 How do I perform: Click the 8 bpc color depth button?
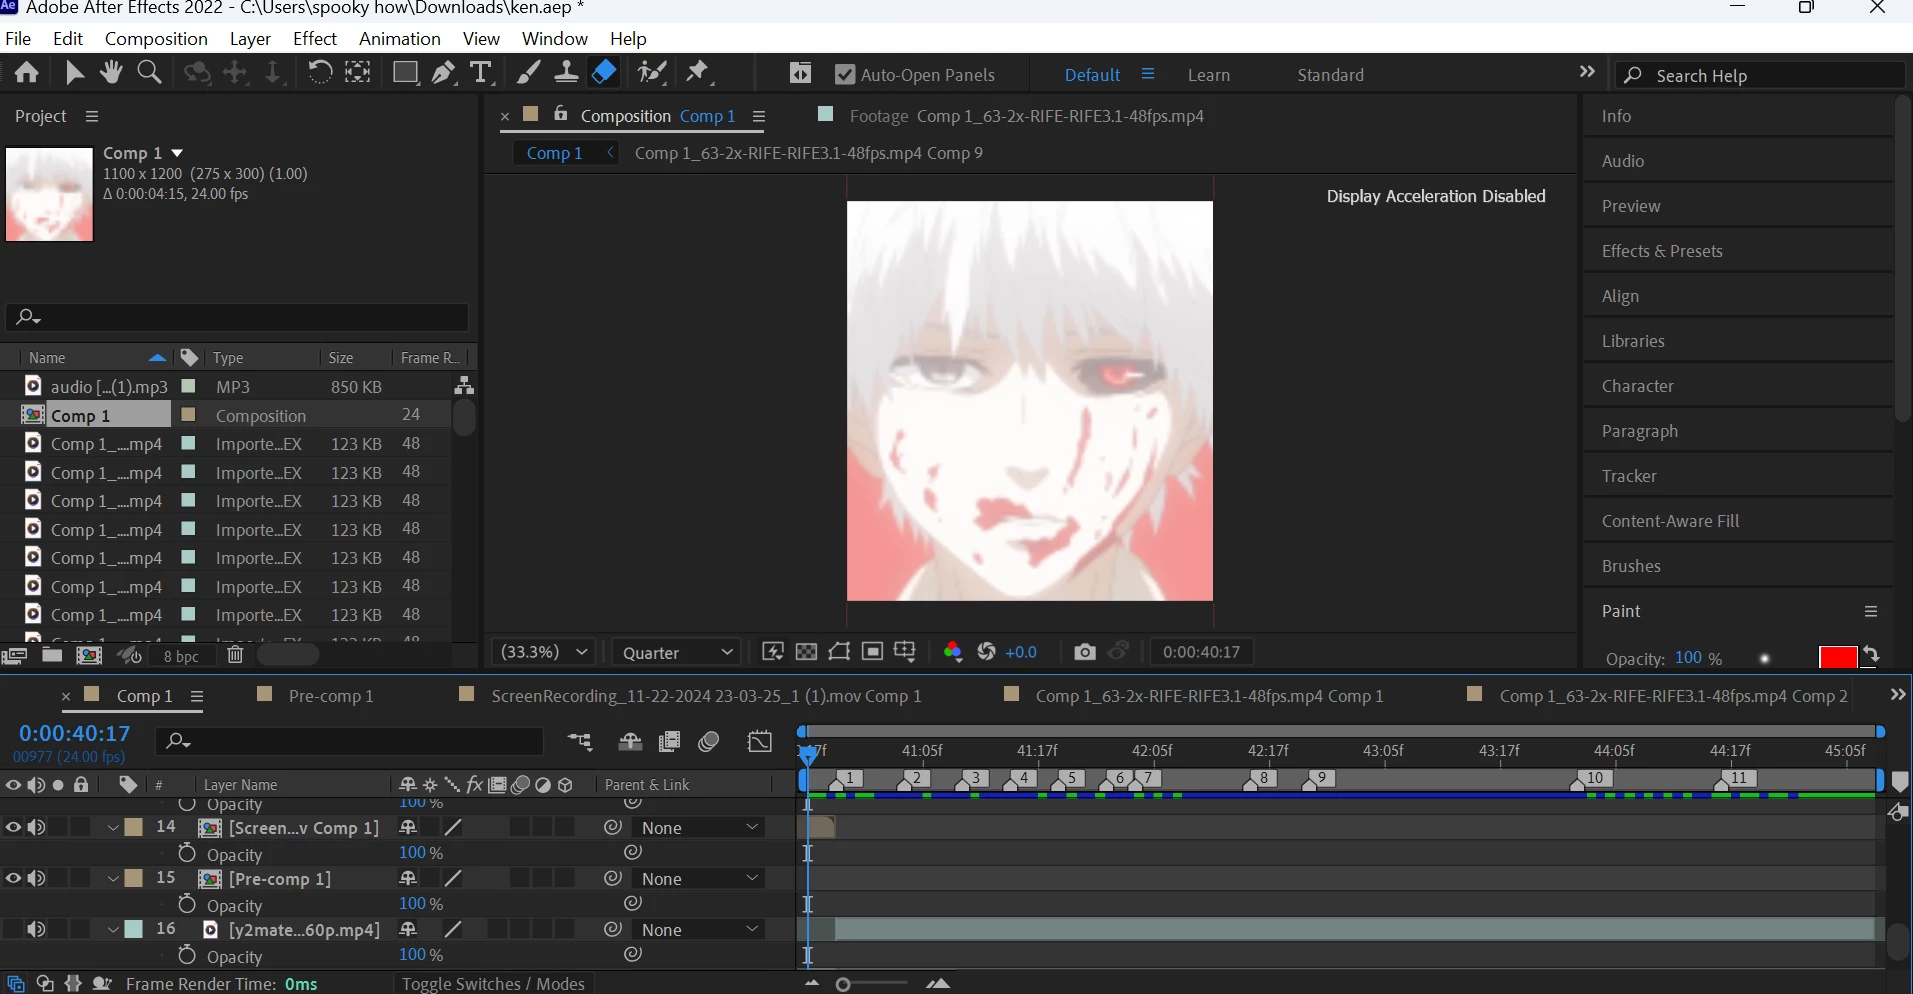[181, 656]
